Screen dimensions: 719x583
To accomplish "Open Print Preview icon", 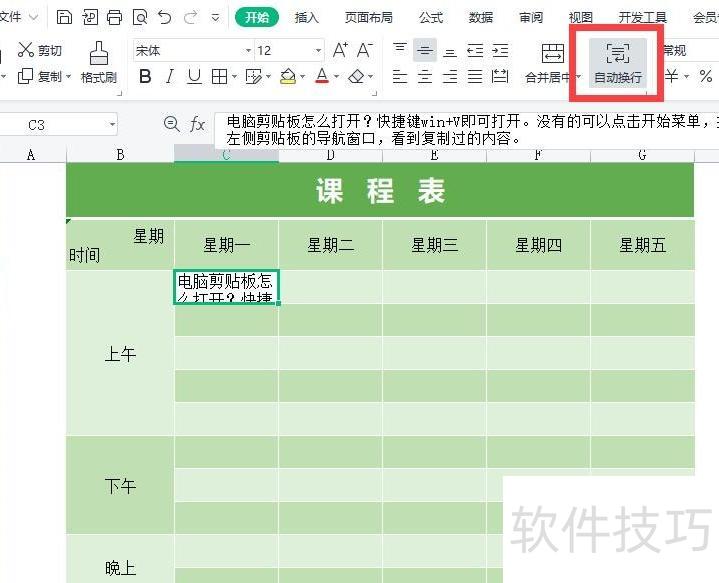I will 139,17.
